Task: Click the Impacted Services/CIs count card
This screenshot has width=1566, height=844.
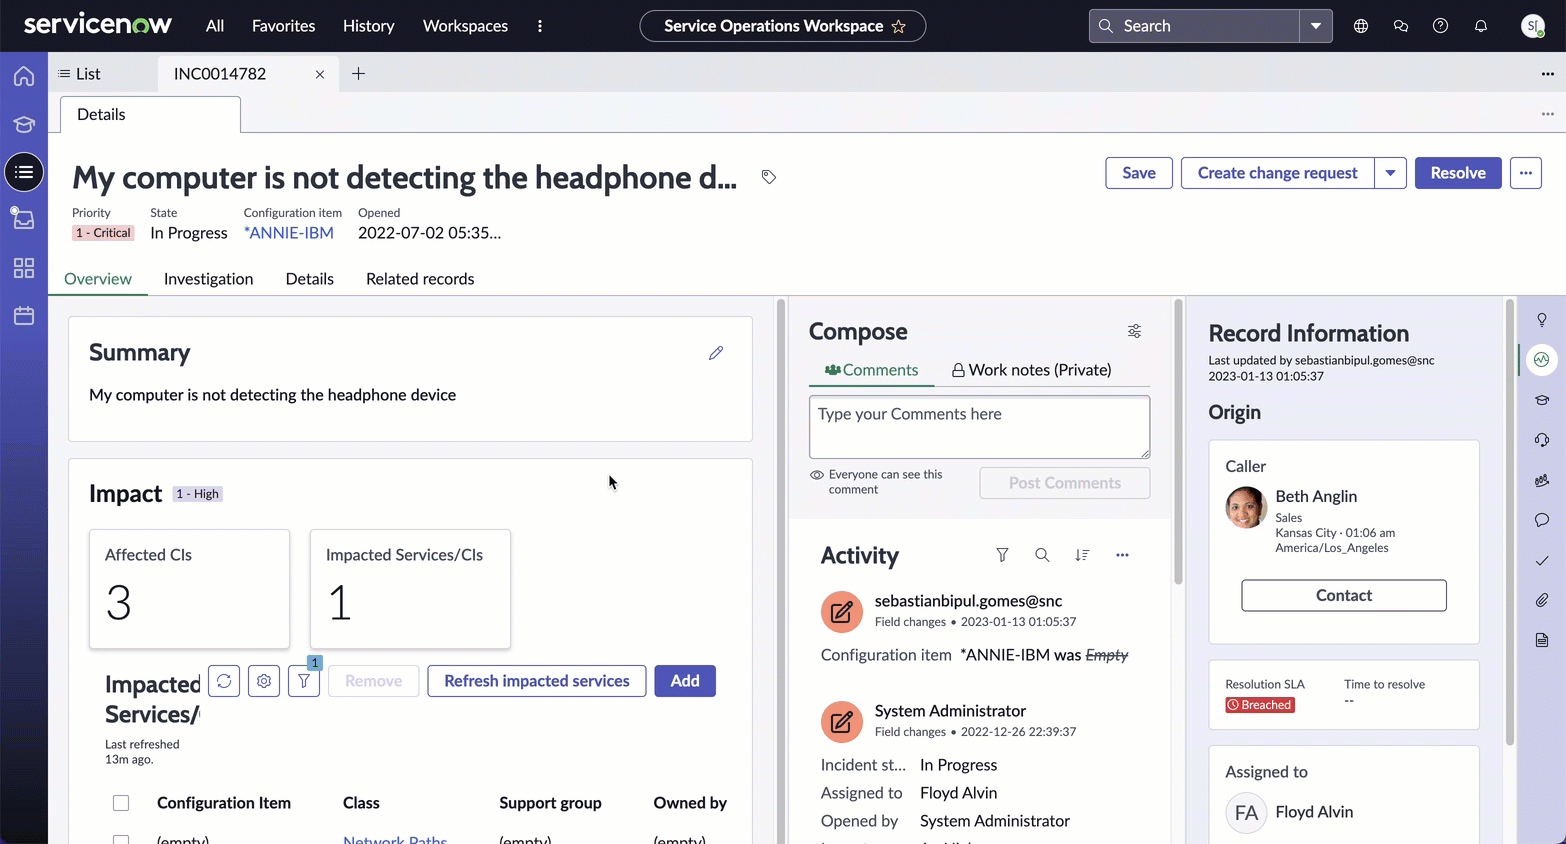Action: [x=410, y=589]
